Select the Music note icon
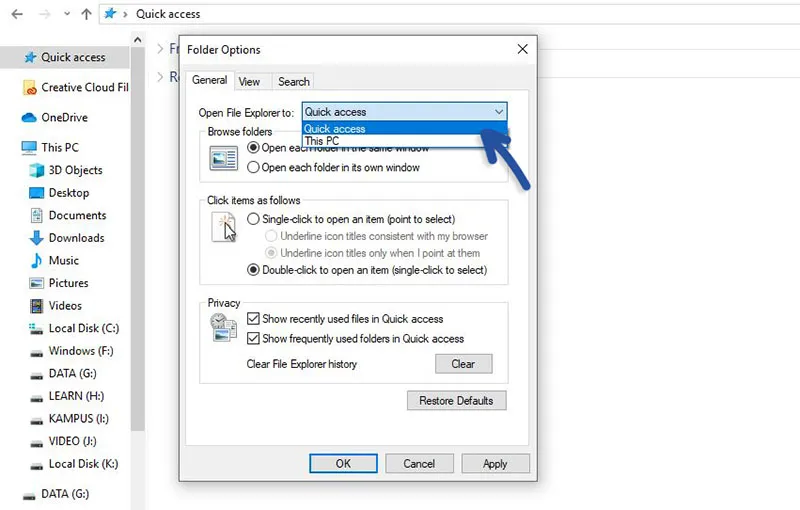The height and width of the screenshot is (510, 800). [37, 260]
